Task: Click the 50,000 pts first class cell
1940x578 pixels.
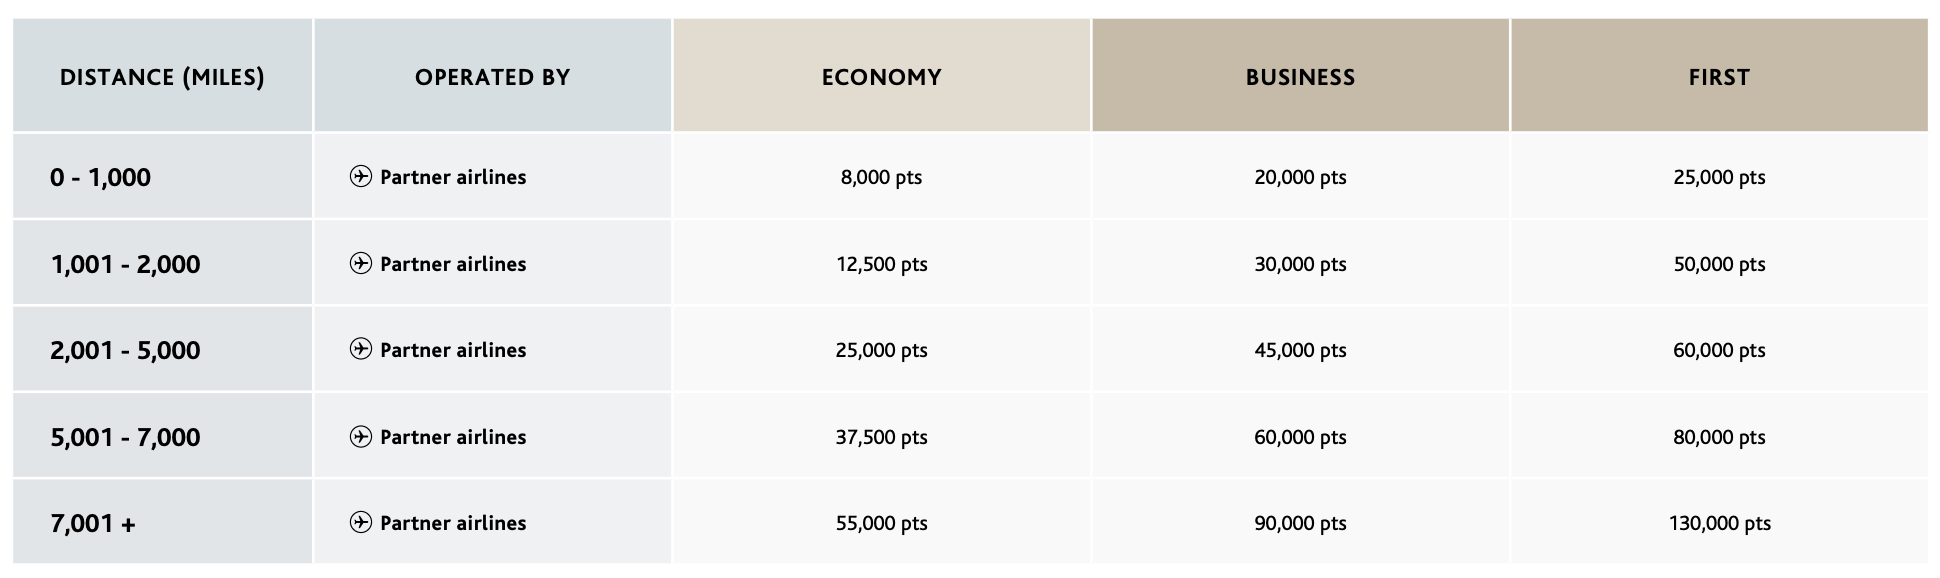Action: coord(1719,264)
